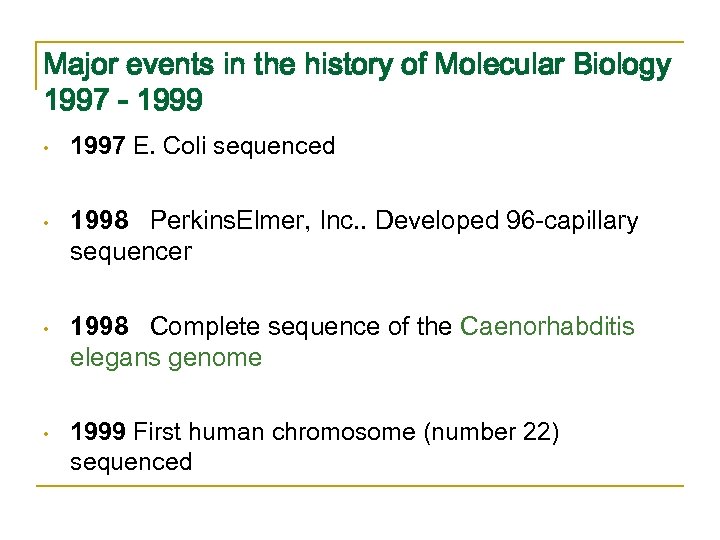Click the "Complete sequence of the" text
This screenshot has width=720, height=540.
[301, 327]
